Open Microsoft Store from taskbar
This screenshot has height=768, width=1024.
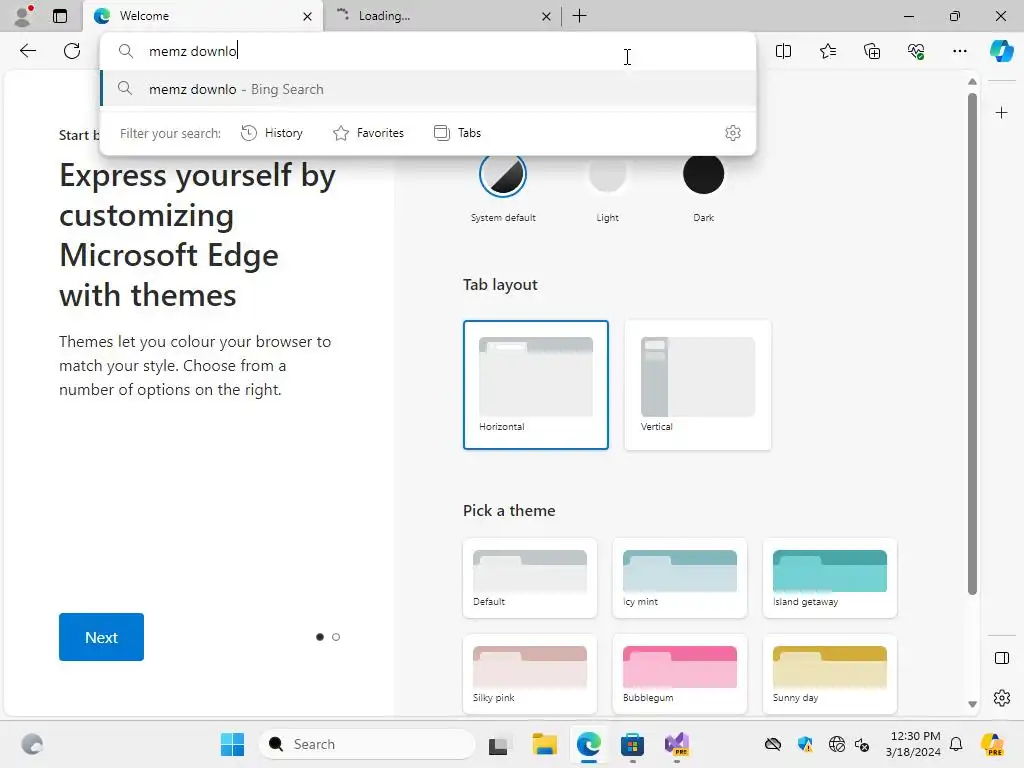point(632,744)
